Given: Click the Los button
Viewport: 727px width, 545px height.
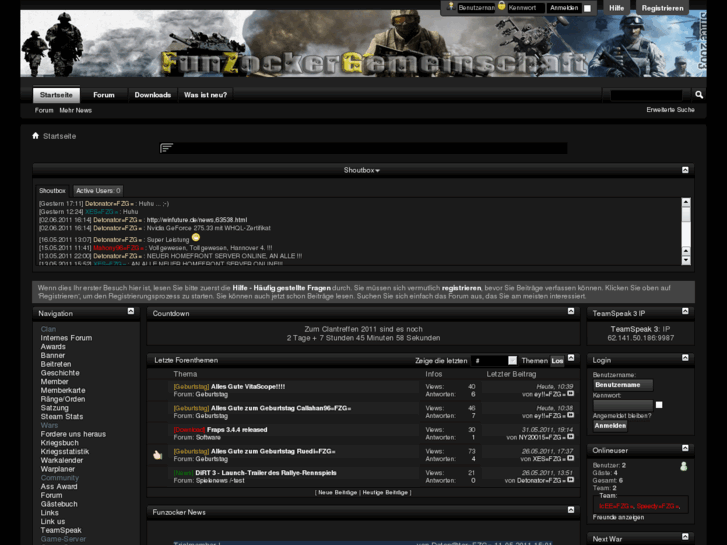Looking at the screenshot, I should 557,361.
